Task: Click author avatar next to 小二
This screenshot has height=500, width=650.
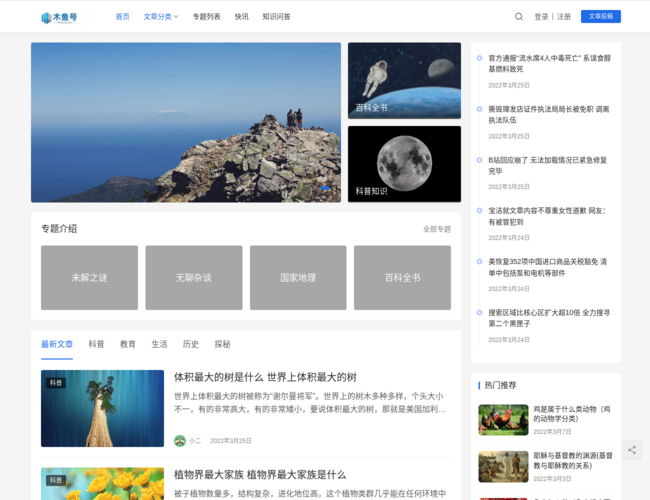Action: click(180, 441)
